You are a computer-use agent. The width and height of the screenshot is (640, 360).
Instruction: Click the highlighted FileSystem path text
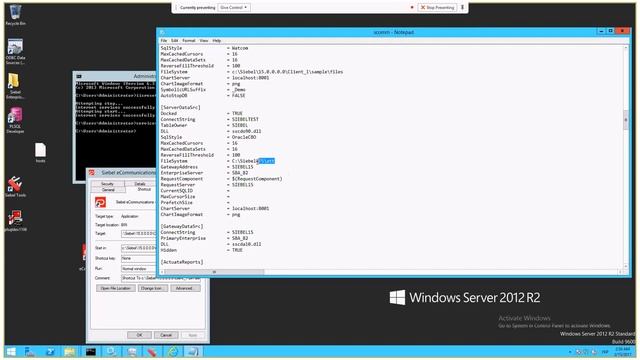tap(266, 161)
